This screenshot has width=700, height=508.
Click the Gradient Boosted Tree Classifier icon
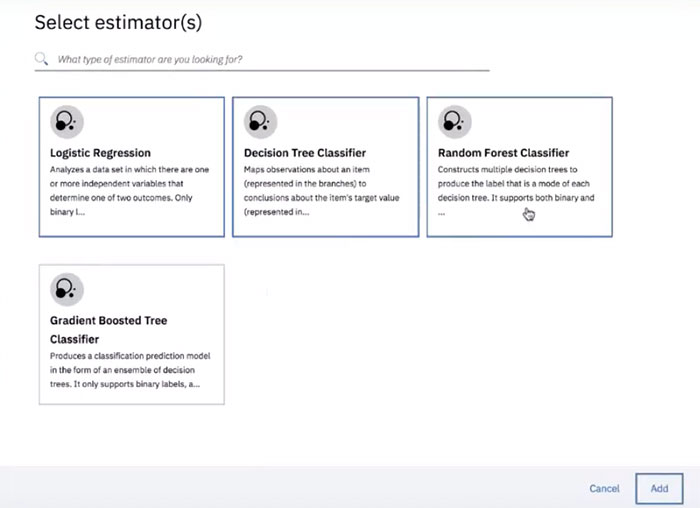66,289
